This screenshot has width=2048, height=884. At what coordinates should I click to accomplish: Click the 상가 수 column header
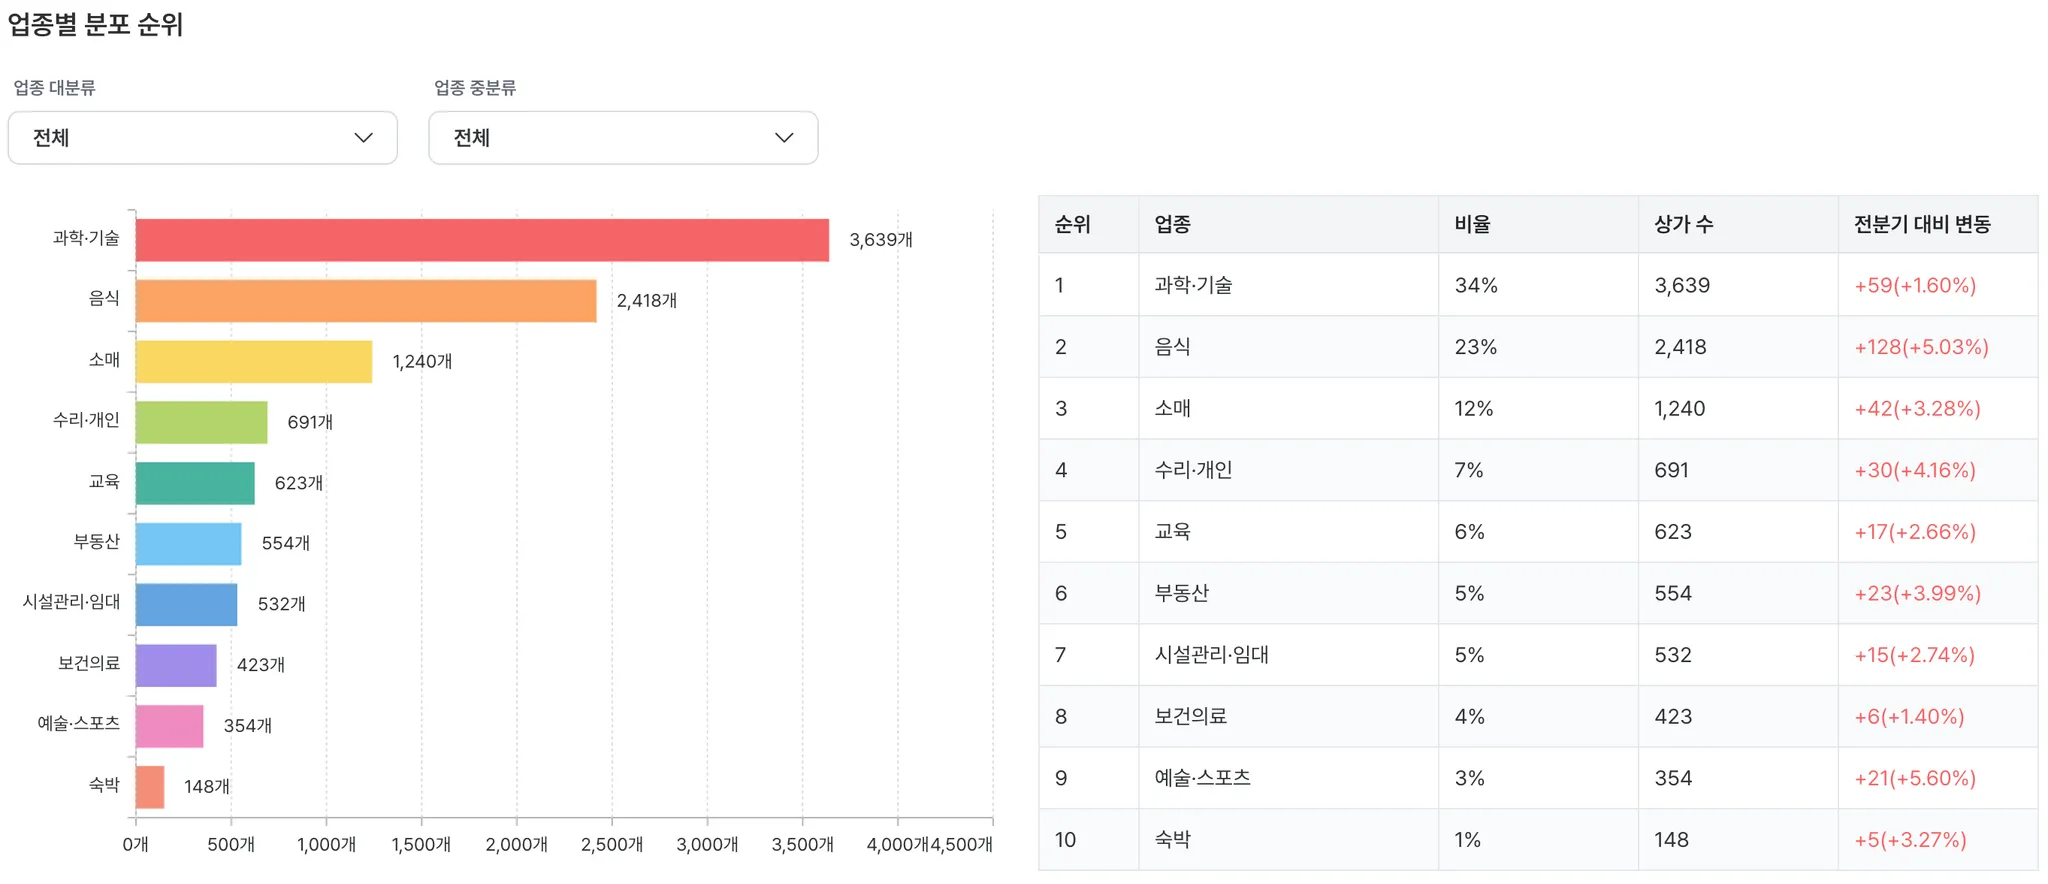[x=1684, y=225]
